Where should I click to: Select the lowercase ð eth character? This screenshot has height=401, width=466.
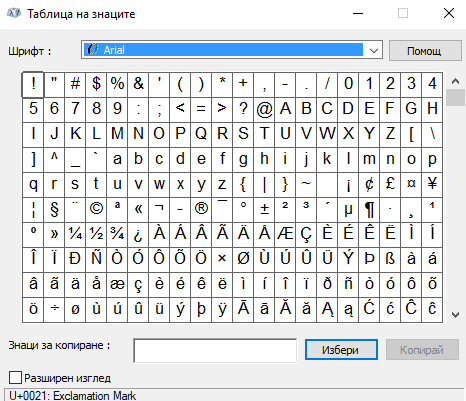point(327,285)
